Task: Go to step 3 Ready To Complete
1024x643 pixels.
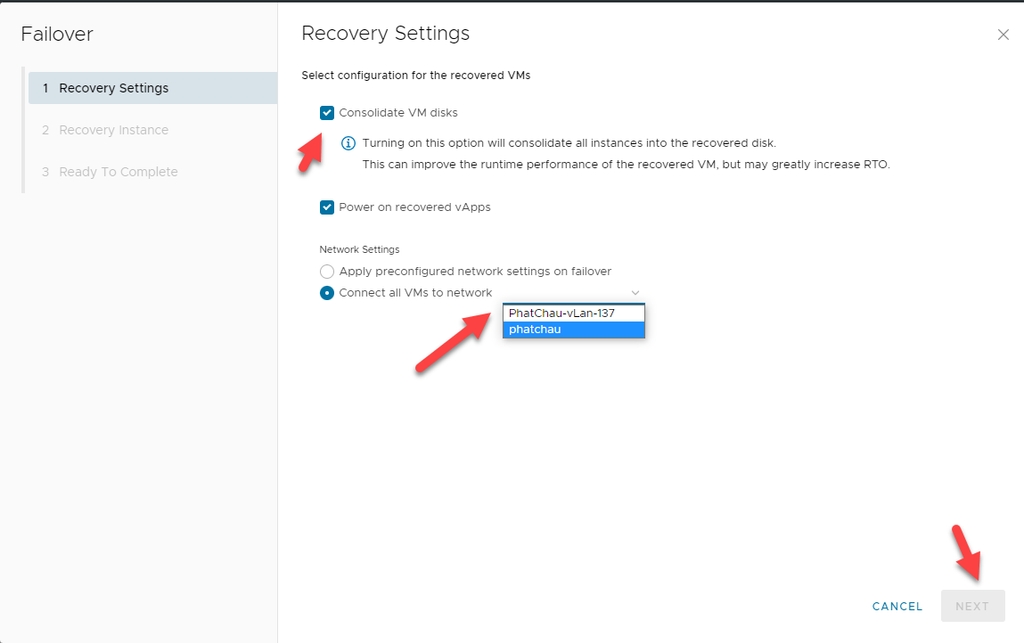Action: click(x=118, y=172)
